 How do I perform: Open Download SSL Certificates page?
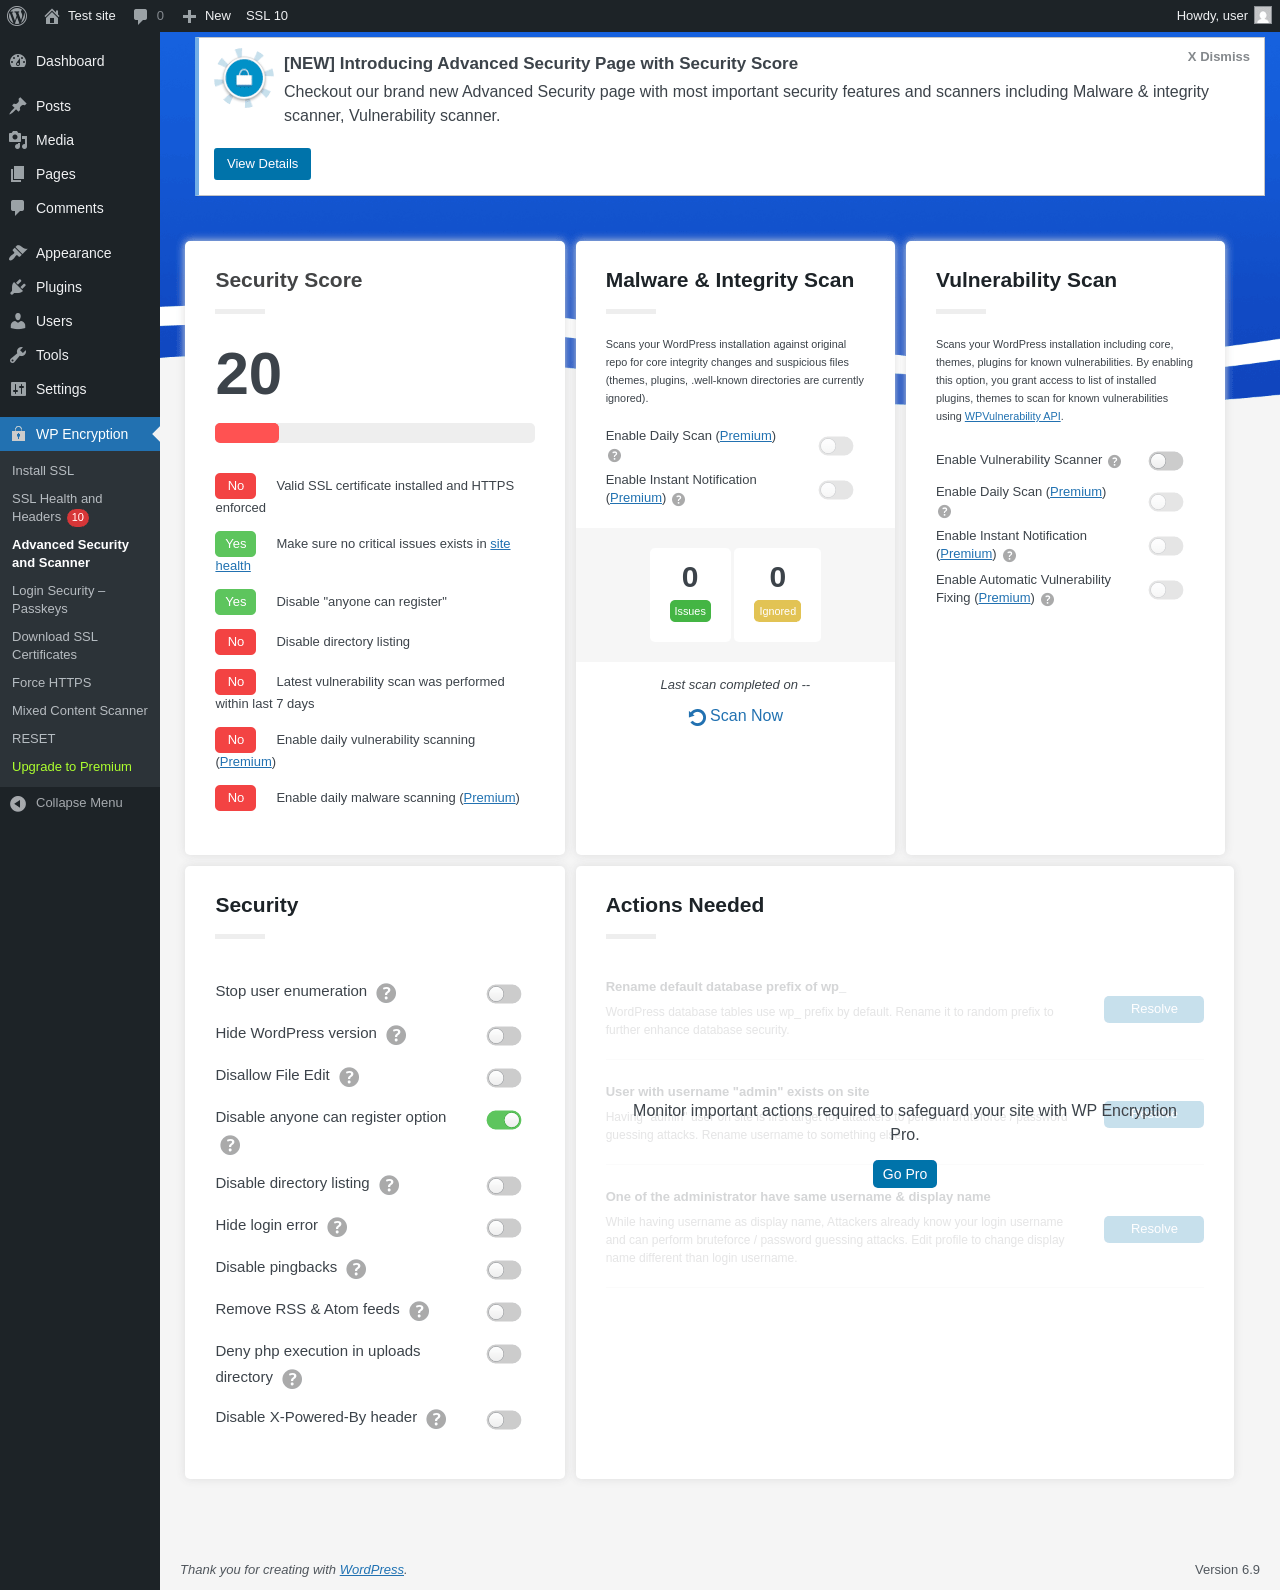point(55,646)
